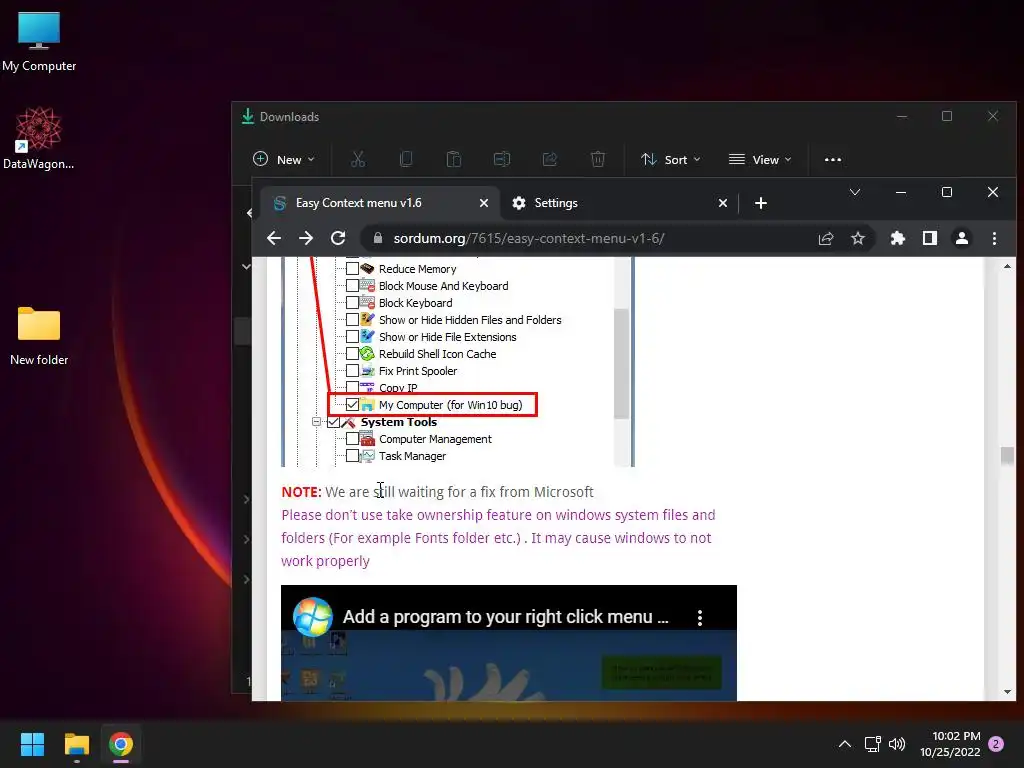Click the 'Copy IP' tree row text
1024x768 pixels.
point(398,387)
